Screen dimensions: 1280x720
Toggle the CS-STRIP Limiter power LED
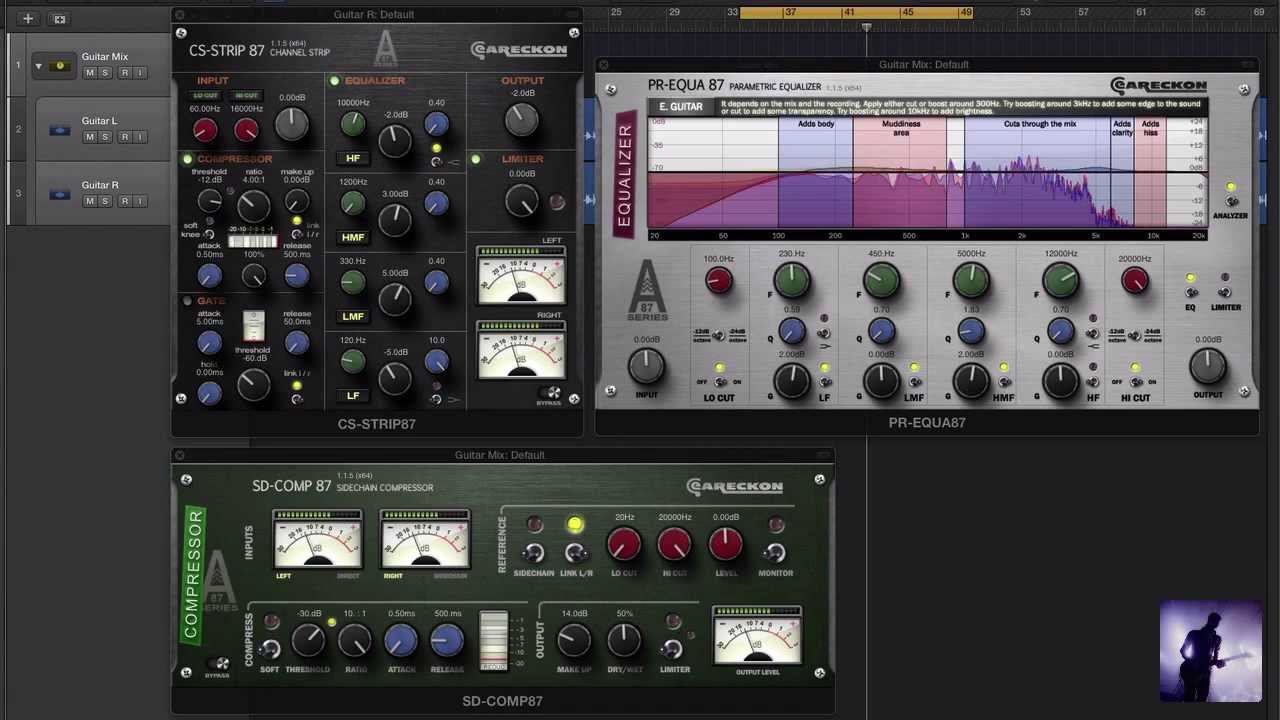476,159
